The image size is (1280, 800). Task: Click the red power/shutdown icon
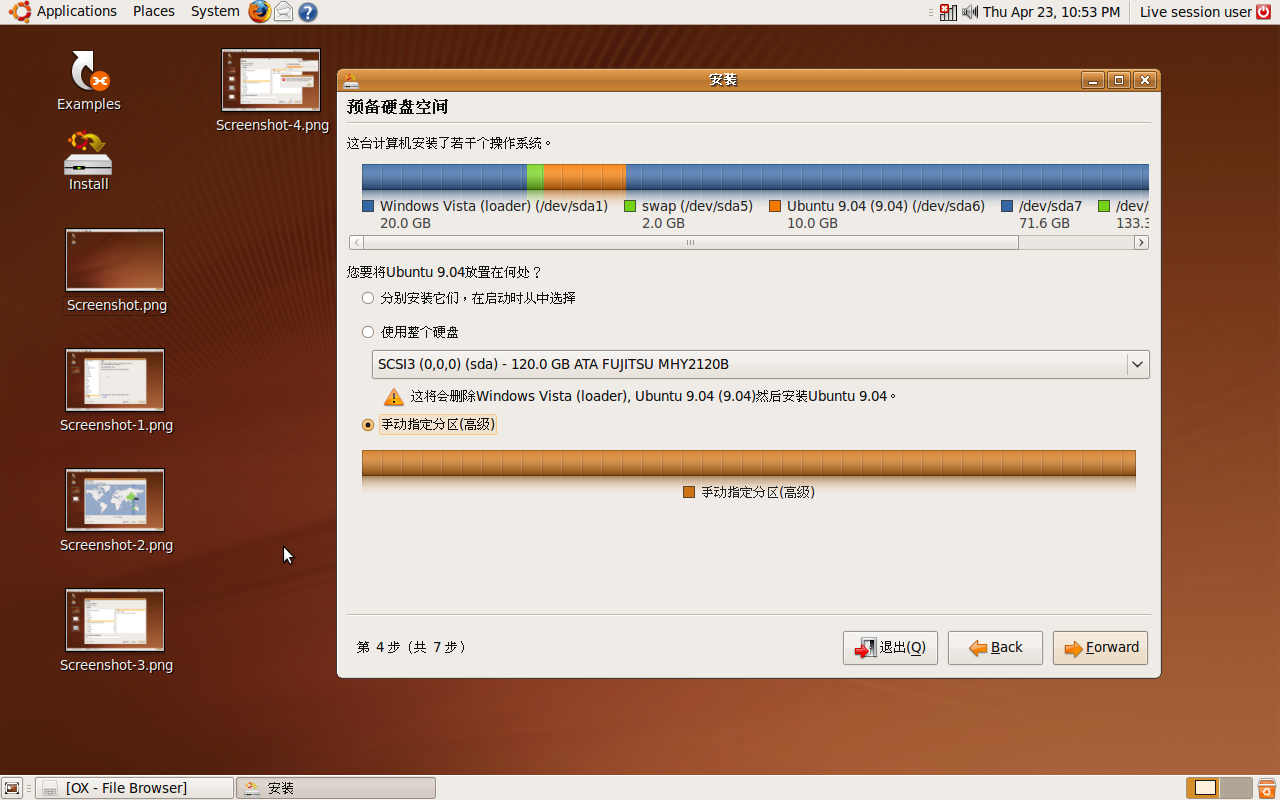[1263, 12]
